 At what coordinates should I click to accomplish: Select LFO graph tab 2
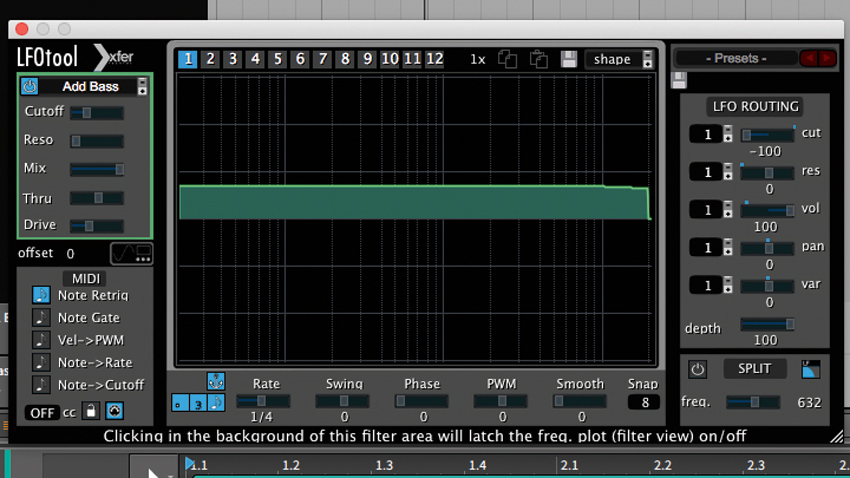[x=210, y=59]
